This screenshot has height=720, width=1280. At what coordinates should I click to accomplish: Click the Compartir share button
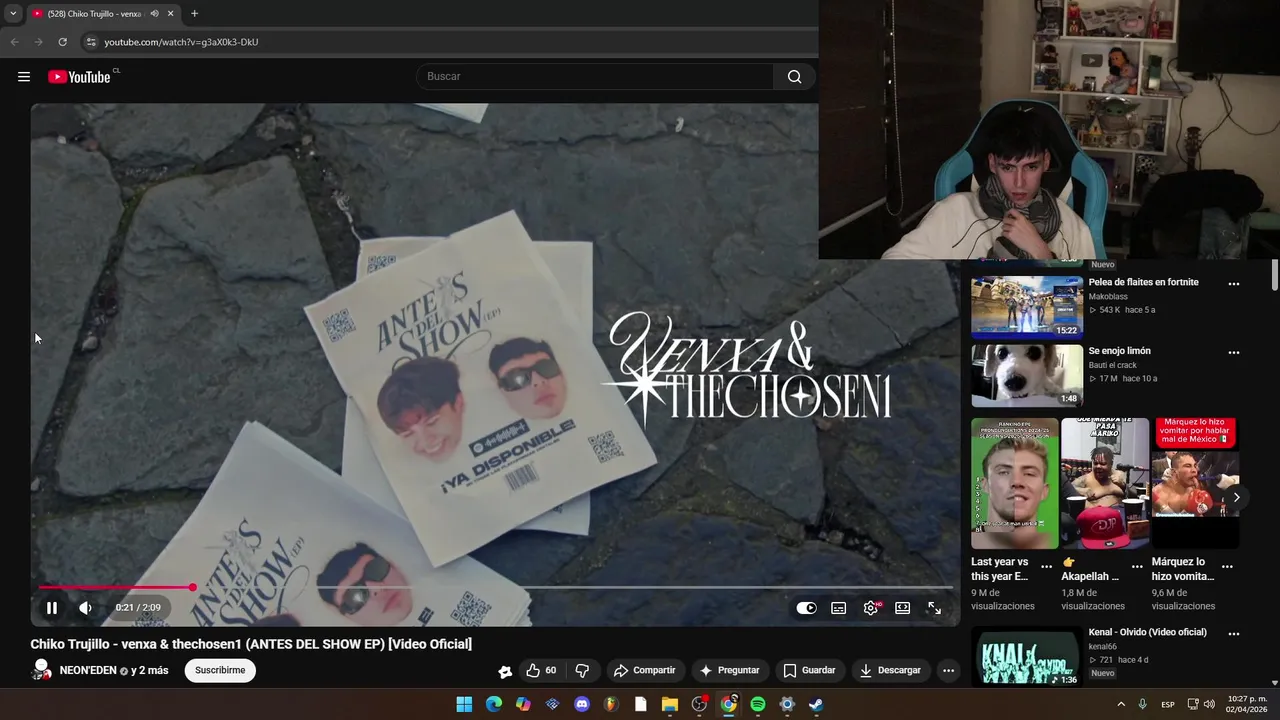tap(644, 670)
